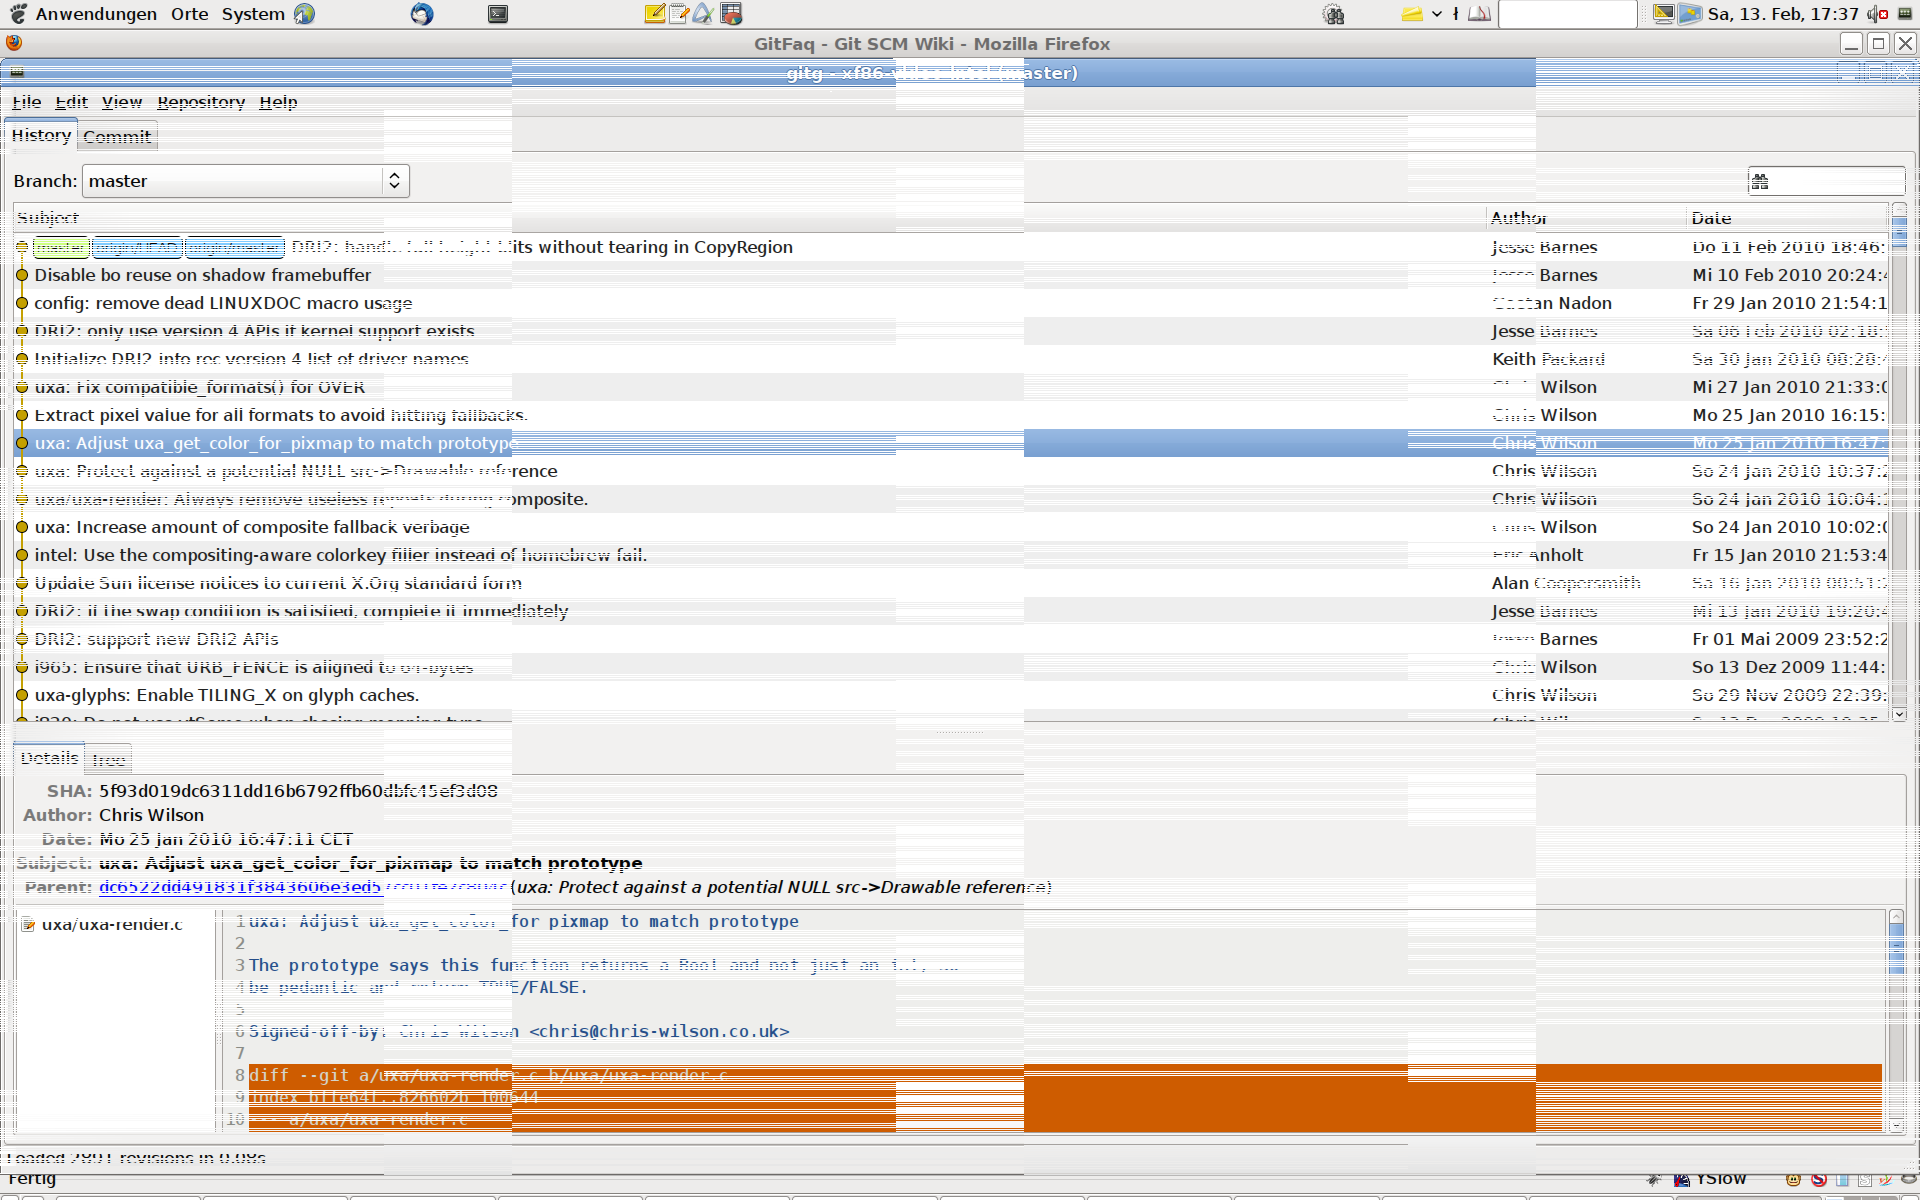1920x1200 pixels.
Task: Click the Greasemonkey monkey status icon
Action: [x=1793, y=1180]
